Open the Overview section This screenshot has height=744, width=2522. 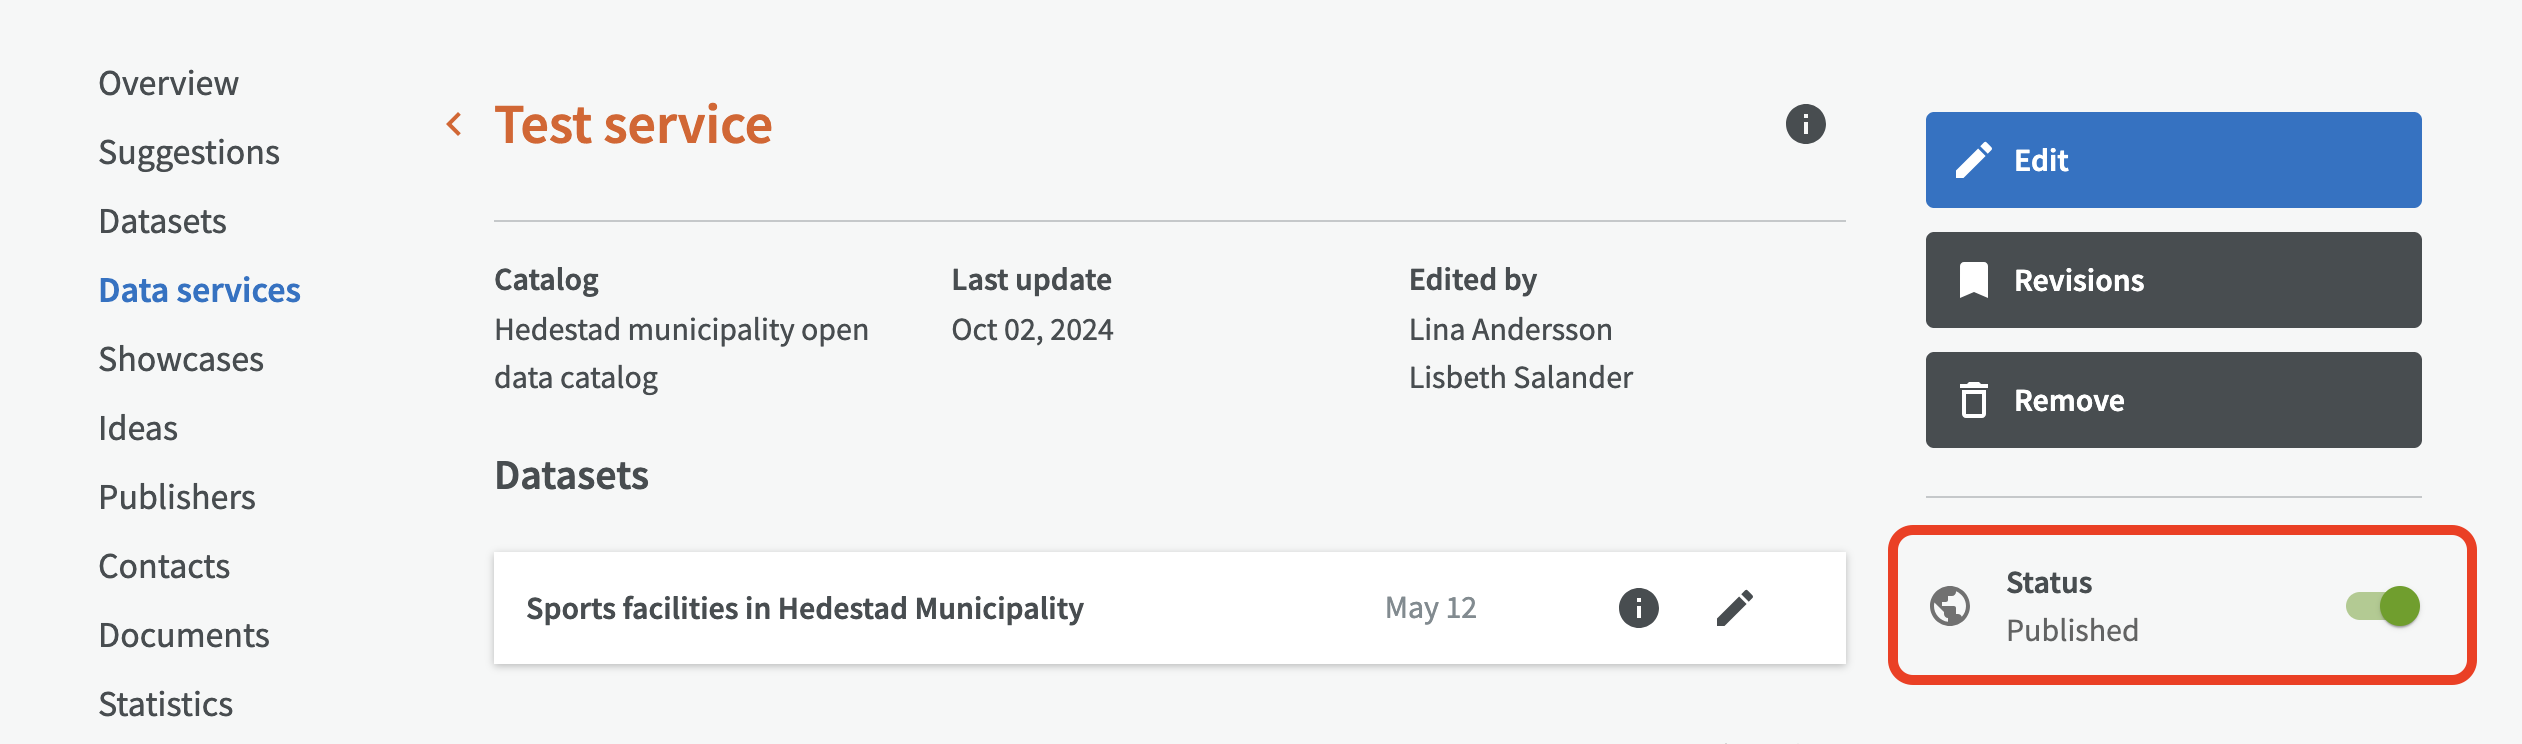pyautogui.click(x=168, y=83)
